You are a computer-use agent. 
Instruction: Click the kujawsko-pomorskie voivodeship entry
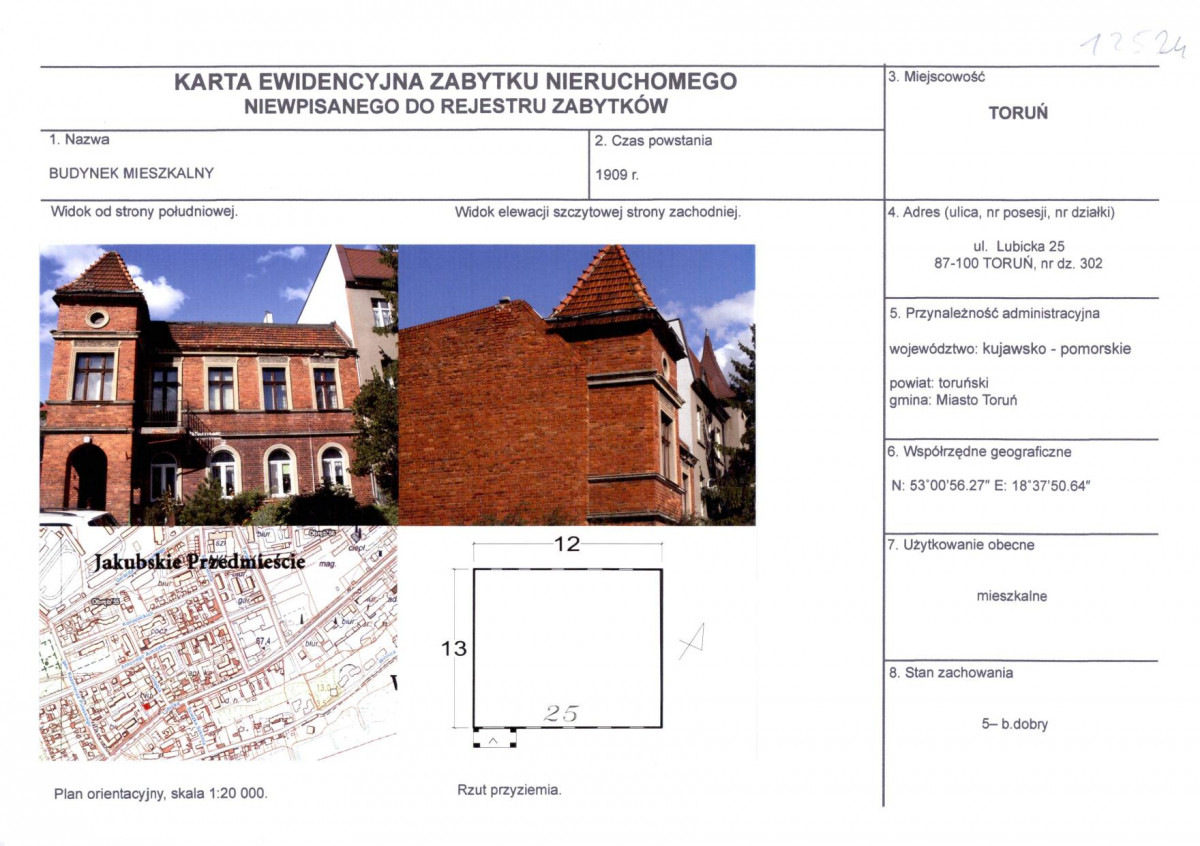pos(1012,350)
